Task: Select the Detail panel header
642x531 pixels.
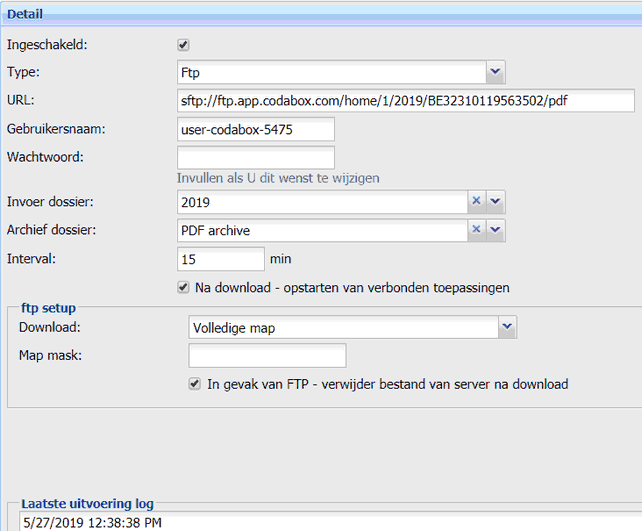Action: click(x=321, y=14)
